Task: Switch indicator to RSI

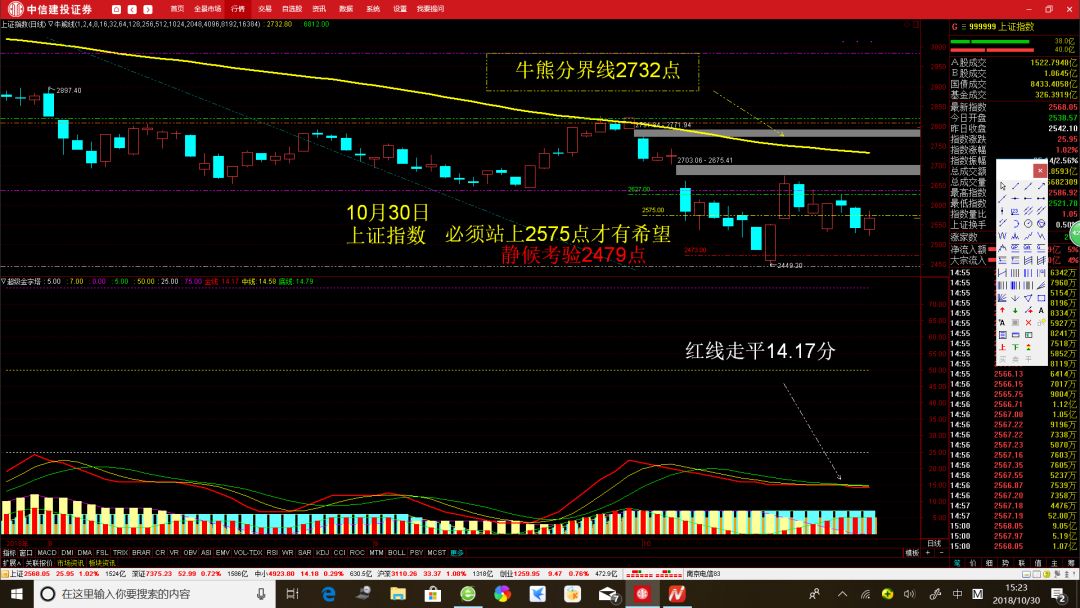Action: [x=272, y=553]
